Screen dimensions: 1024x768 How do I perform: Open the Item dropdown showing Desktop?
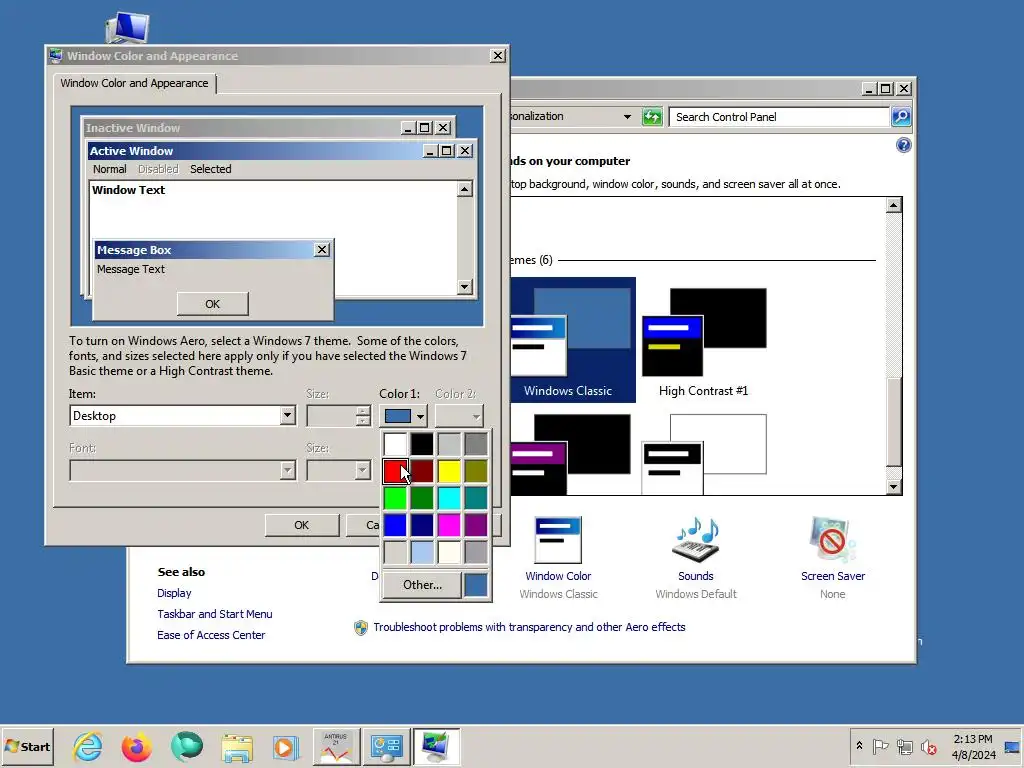[183, 416]
